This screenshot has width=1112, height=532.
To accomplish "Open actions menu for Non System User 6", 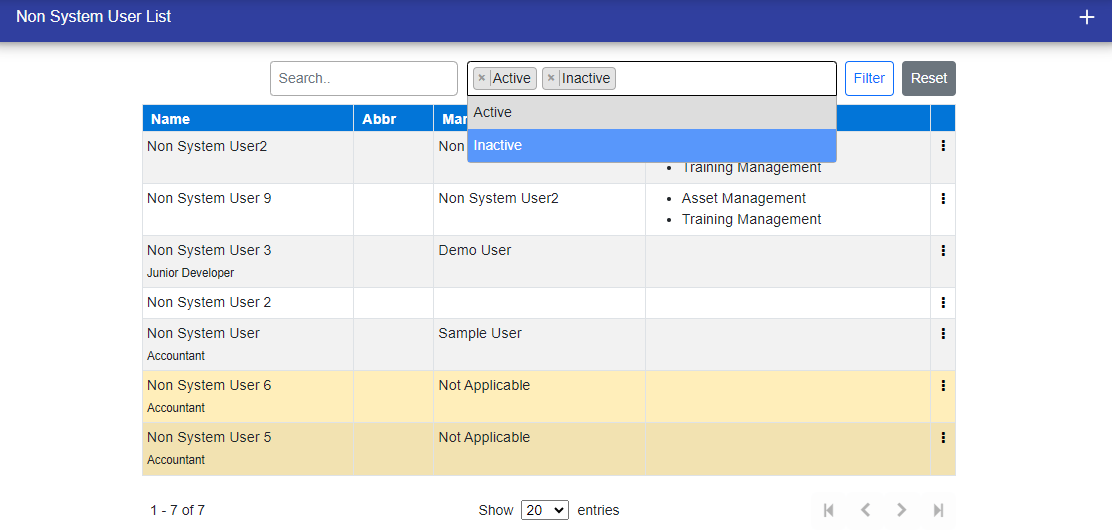I will tap(943, 385).
